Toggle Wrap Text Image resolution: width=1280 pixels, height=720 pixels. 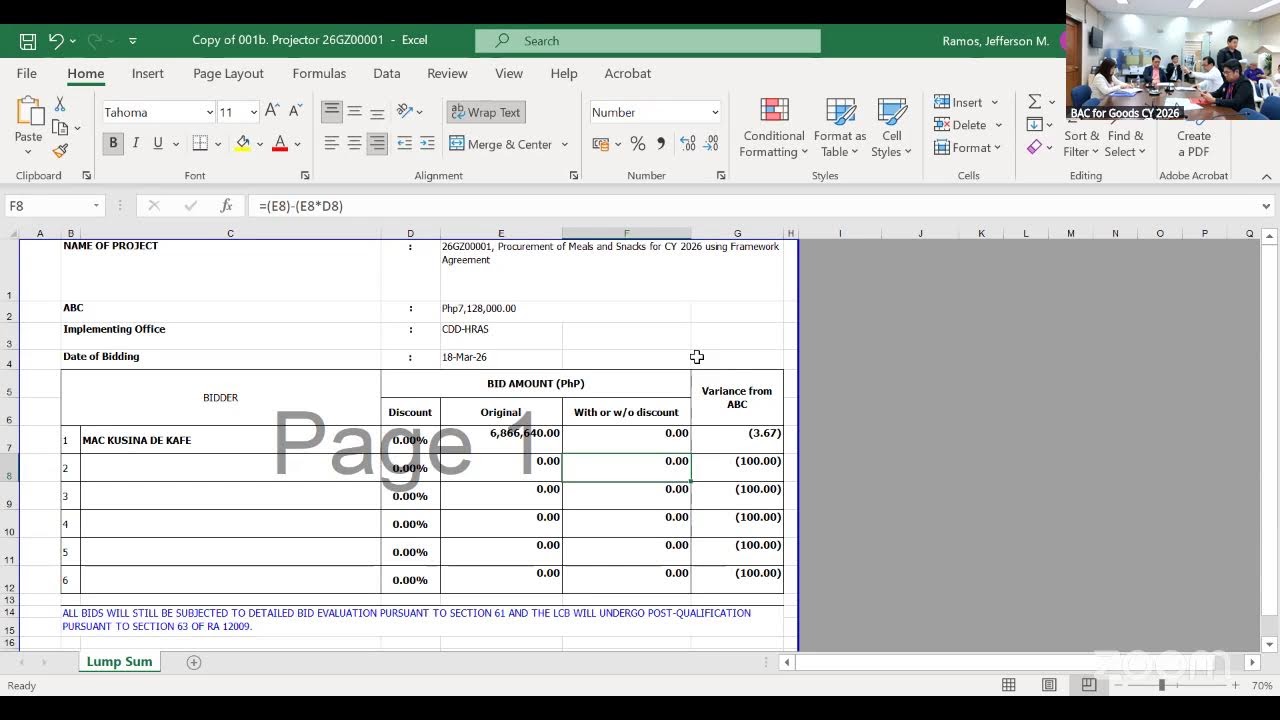pos(485,112)
